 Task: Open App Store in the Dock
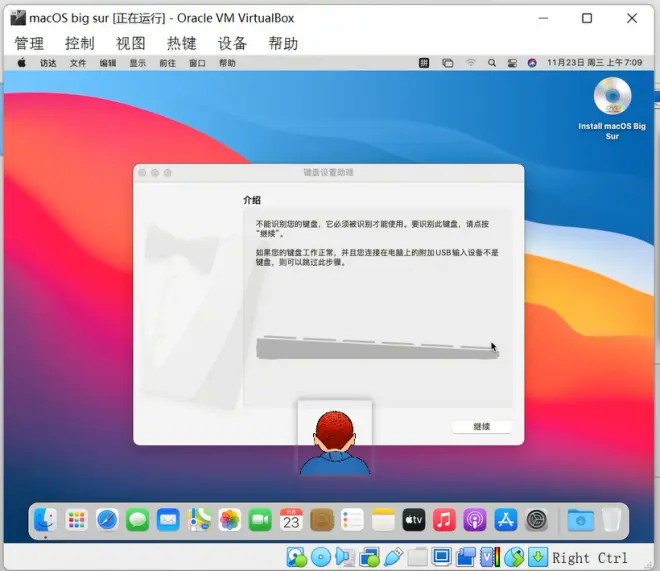[506, 520]
